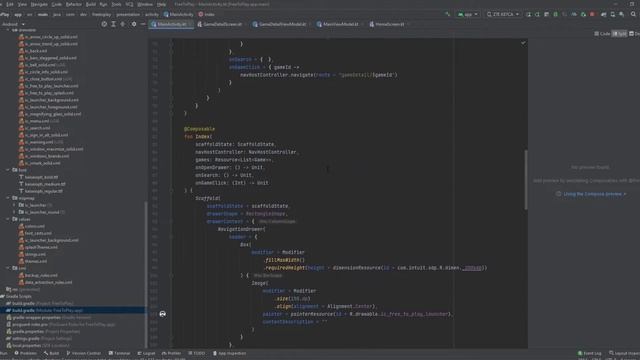Collapse the xml folder
Screen dimensions: 640x360
[x=8, y=268]
